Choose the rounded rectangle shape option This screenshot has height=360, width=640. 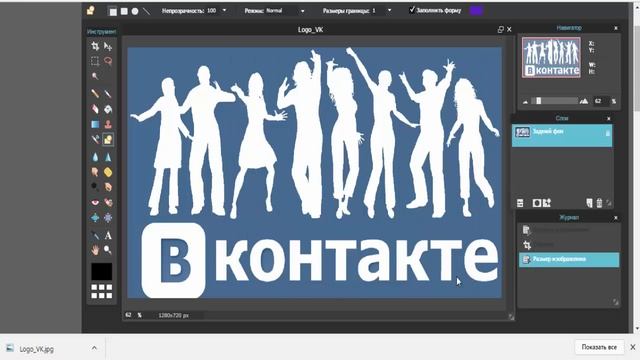point(124,11)
